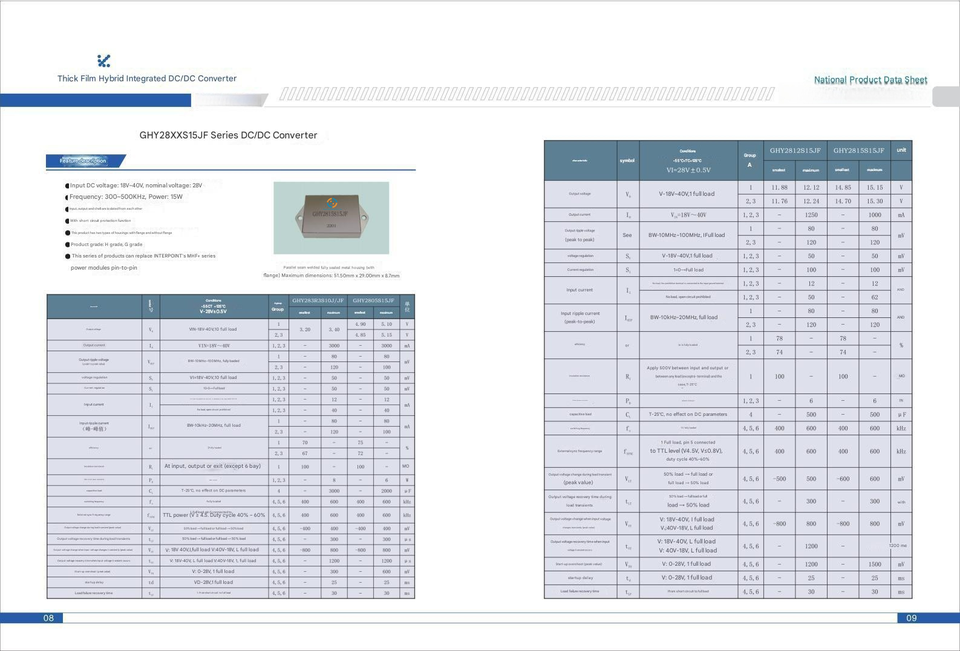Click 'At input, output or exit' table cell
The width and height of the screenshot is (960, 651).
(211, 466)
